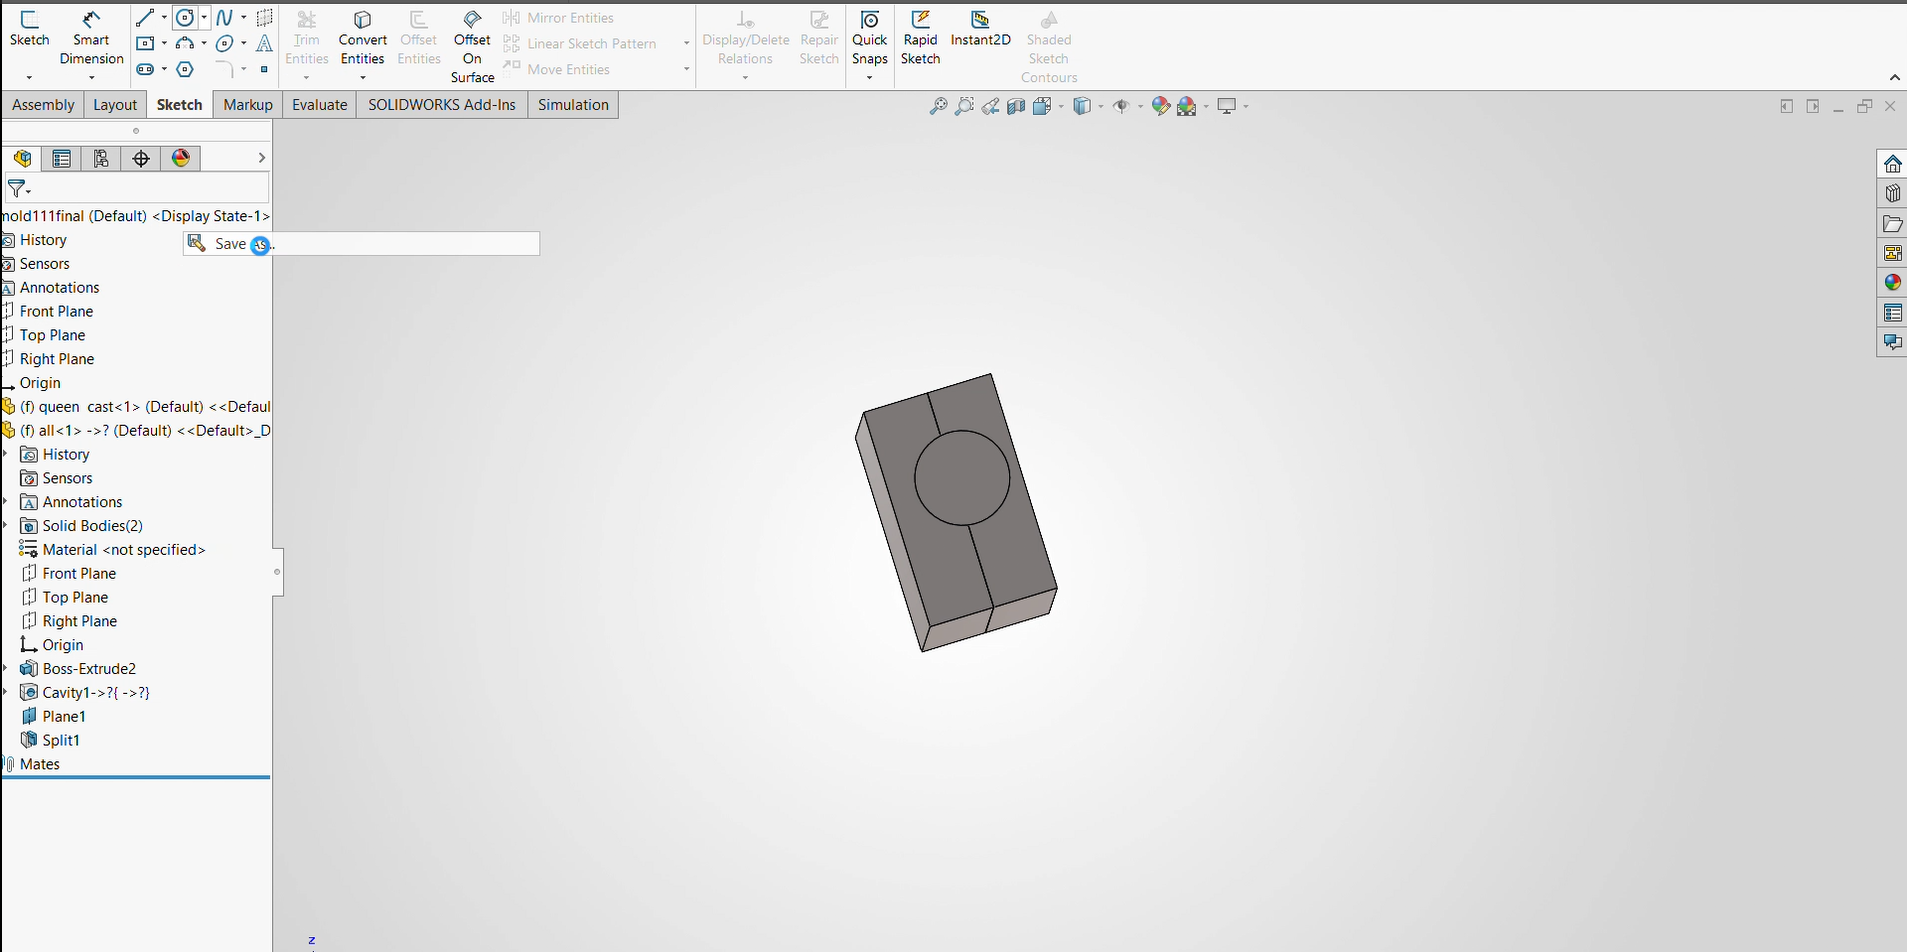Image resolution: width=1907 pixels, height=952 pixels.
Task: Open Convert Entities dropdown arrow
Action: [362, 77]
